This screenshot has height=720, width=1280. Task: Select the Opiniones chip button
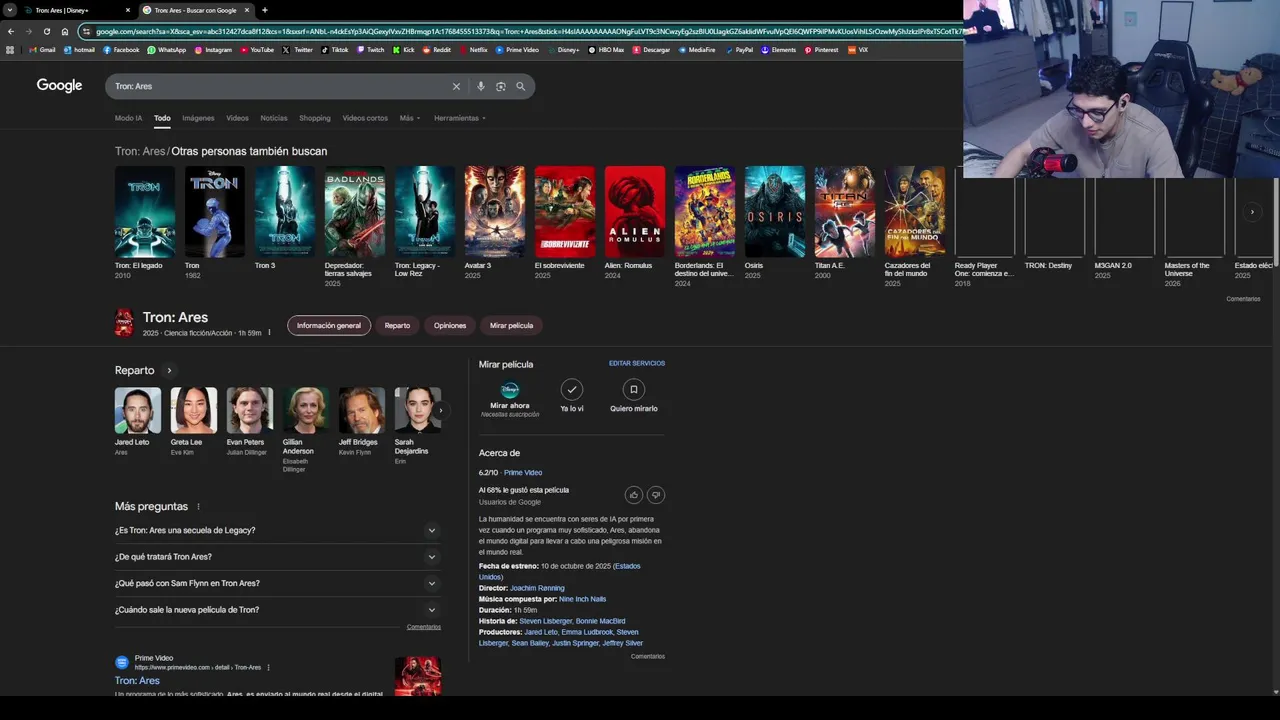(x=450, y=325)
